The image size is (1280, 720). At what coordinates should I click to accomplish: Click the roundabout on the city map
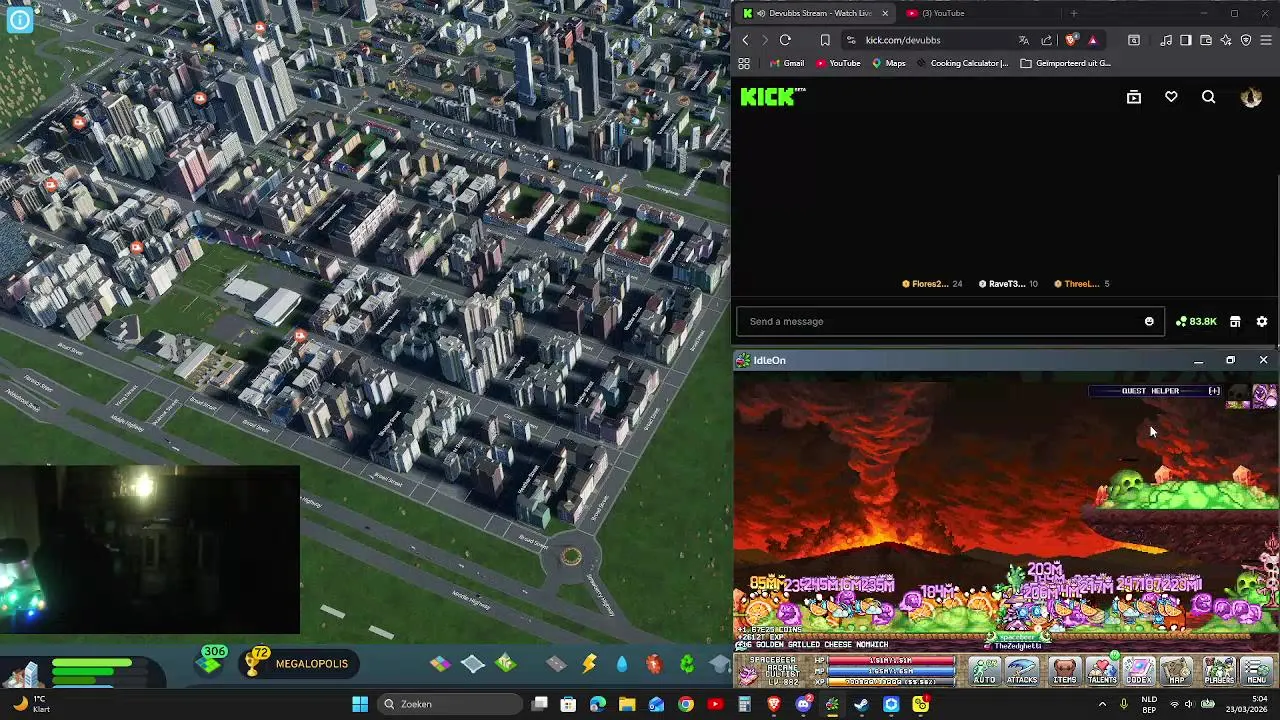[x=571, y=557]
